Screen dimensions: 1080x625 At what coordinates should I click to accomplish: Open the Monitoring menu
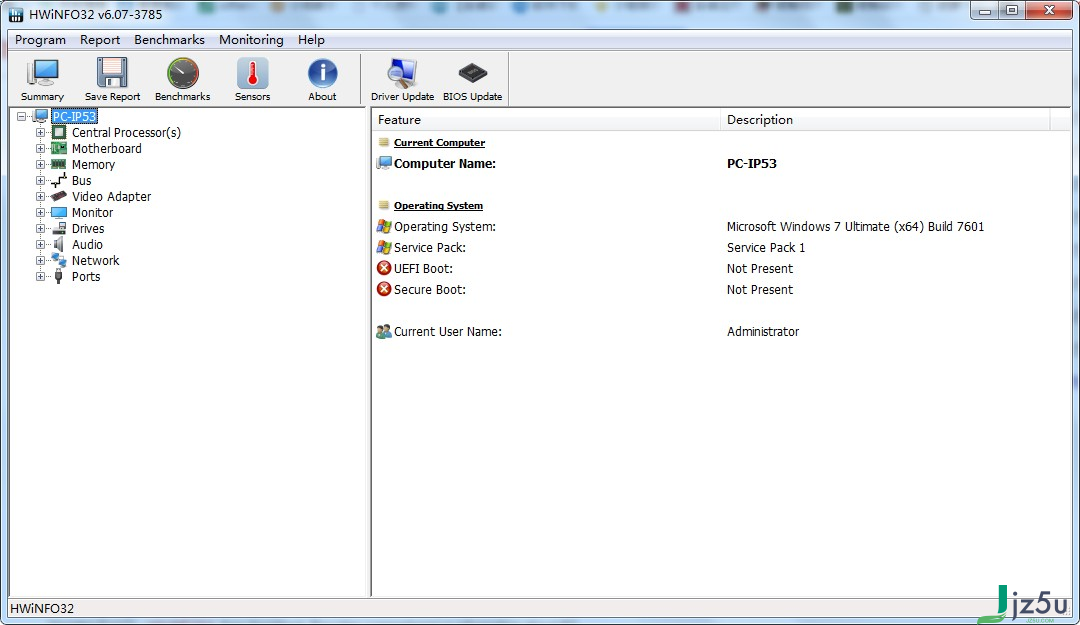click(251, 40)
